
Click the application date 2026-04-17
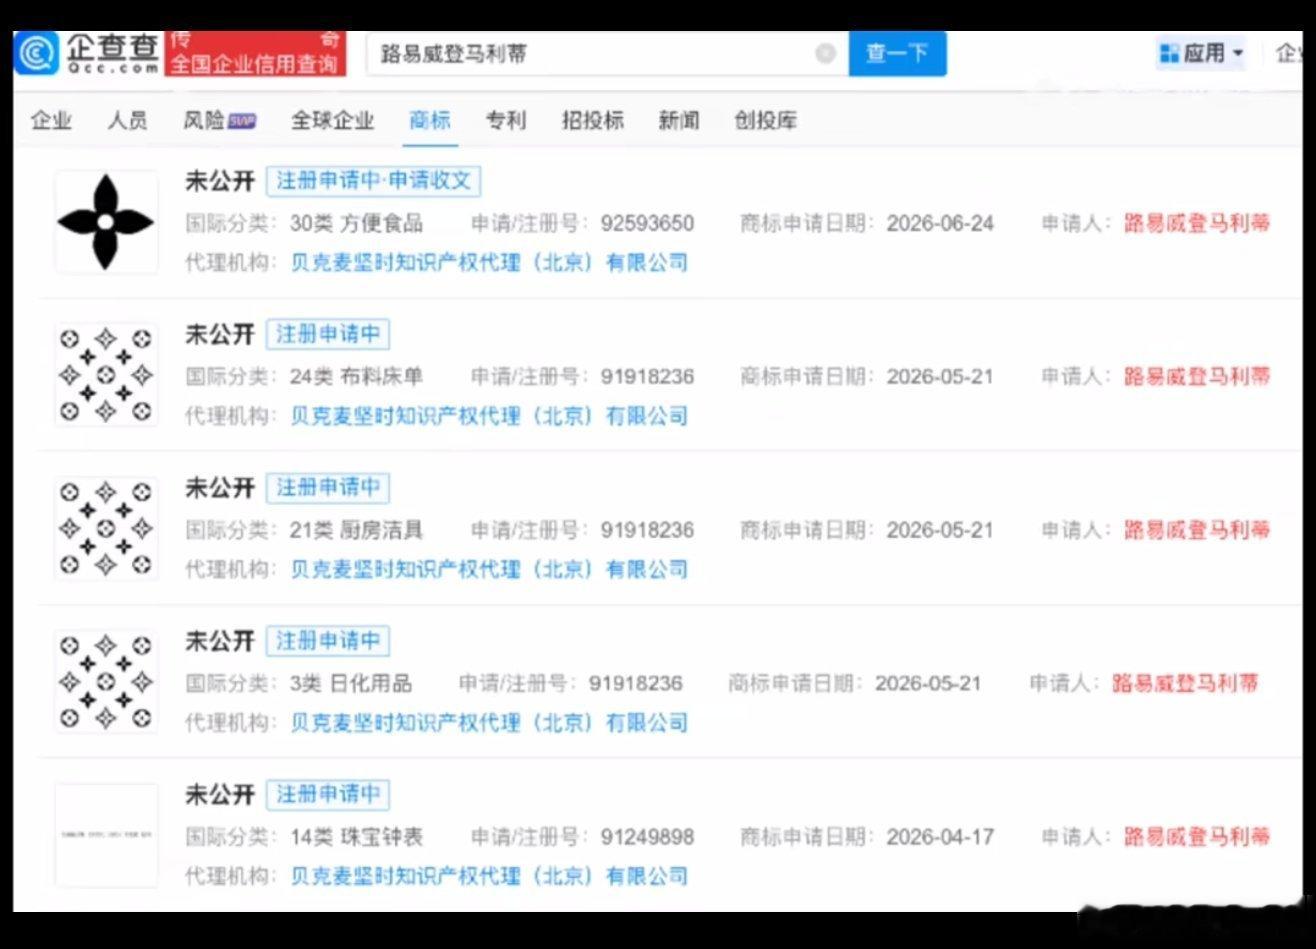(x=940, y=837)
